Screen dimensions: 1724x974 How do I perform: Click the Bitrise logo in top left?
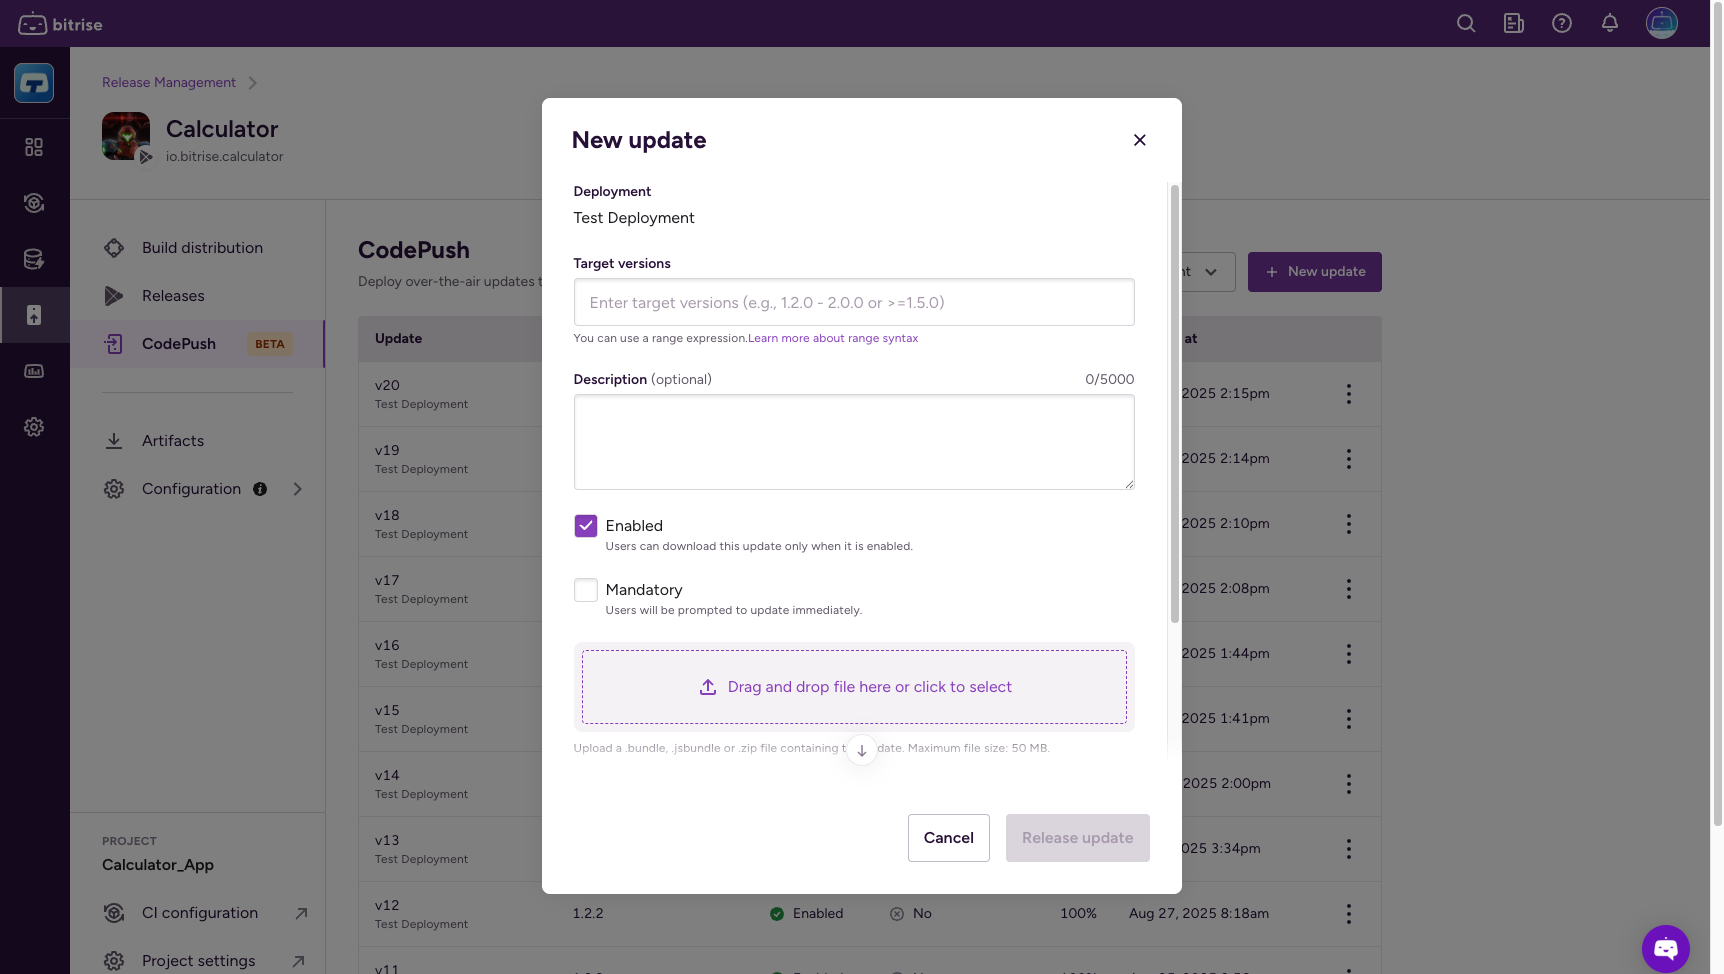[60, 23]
